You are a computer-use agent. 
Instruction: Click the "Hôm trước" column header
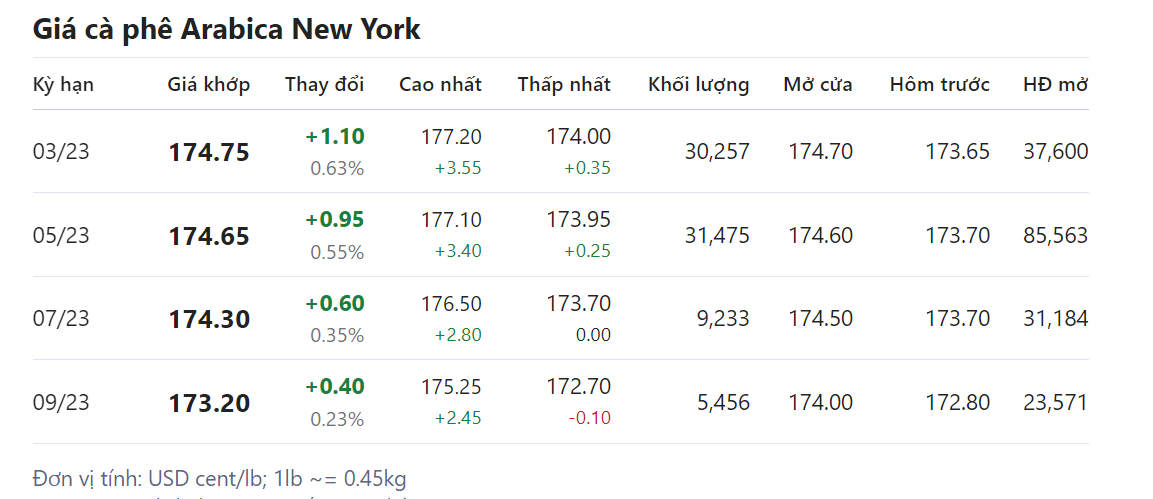939,84
